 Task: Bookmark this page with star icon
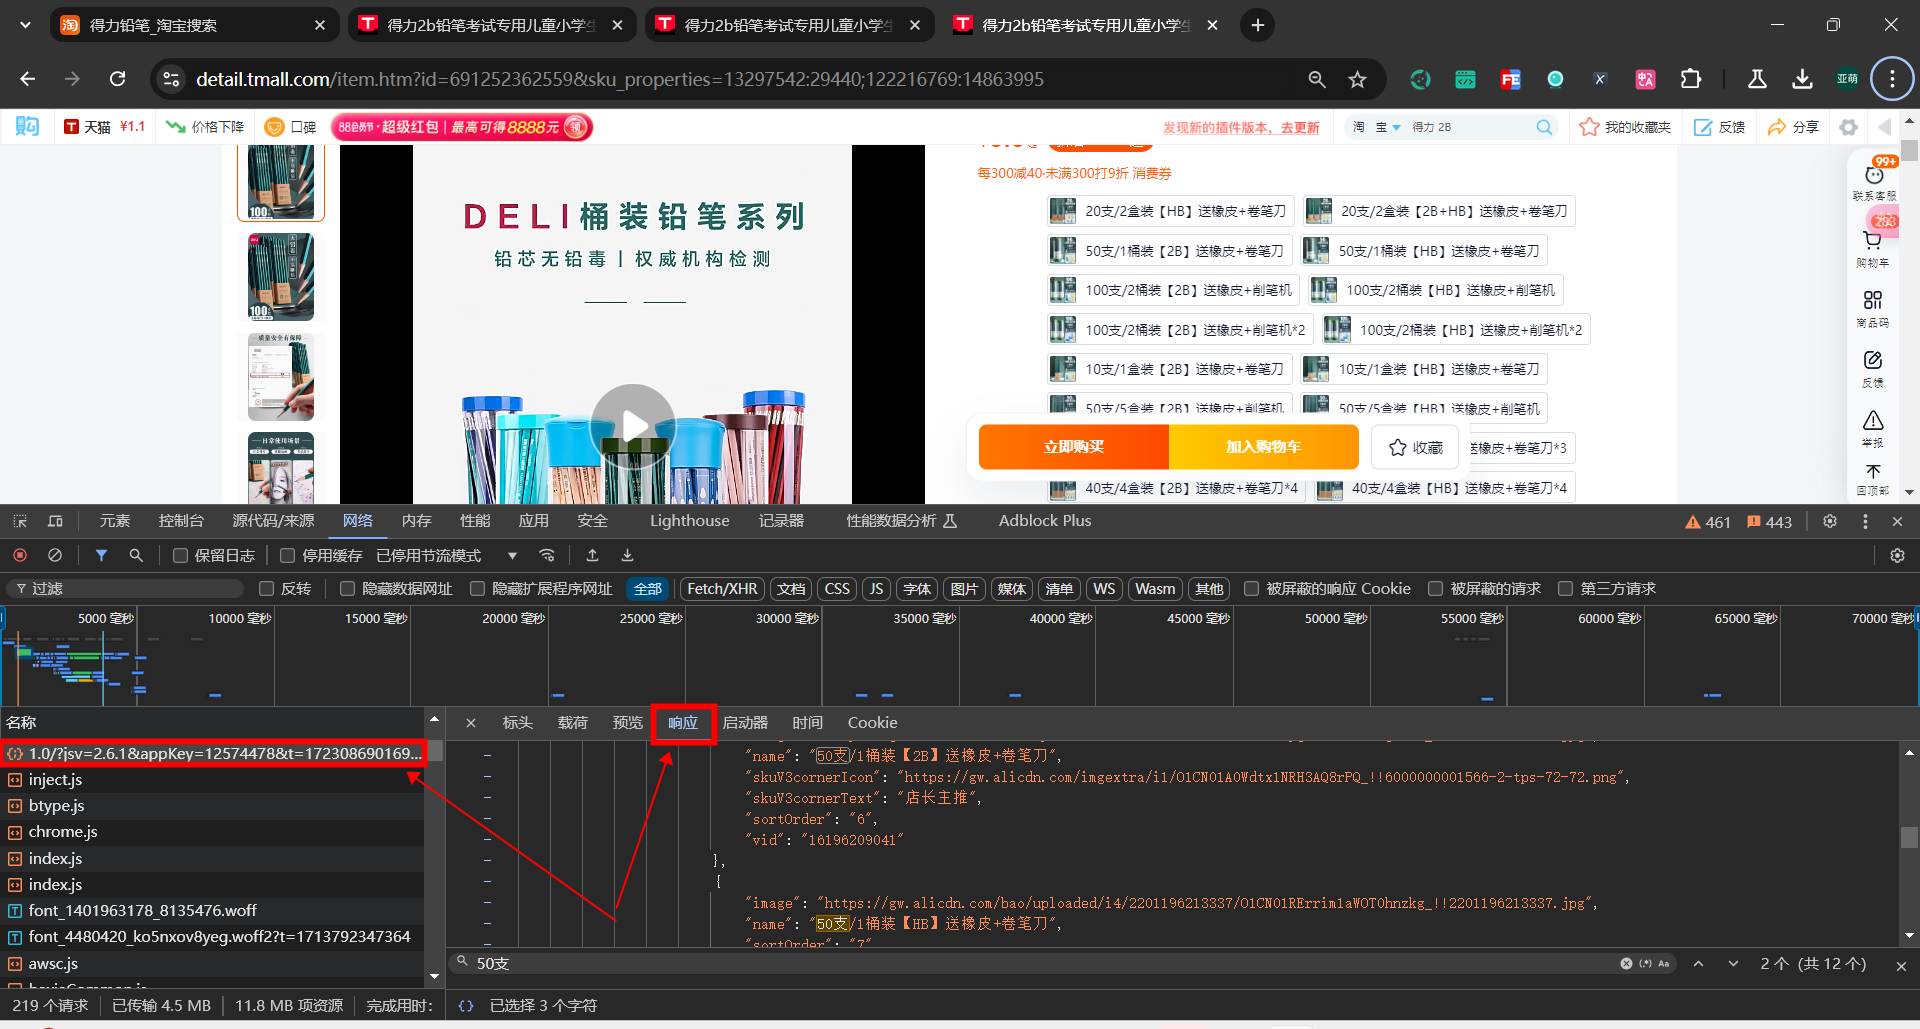tap(1357, 79)
